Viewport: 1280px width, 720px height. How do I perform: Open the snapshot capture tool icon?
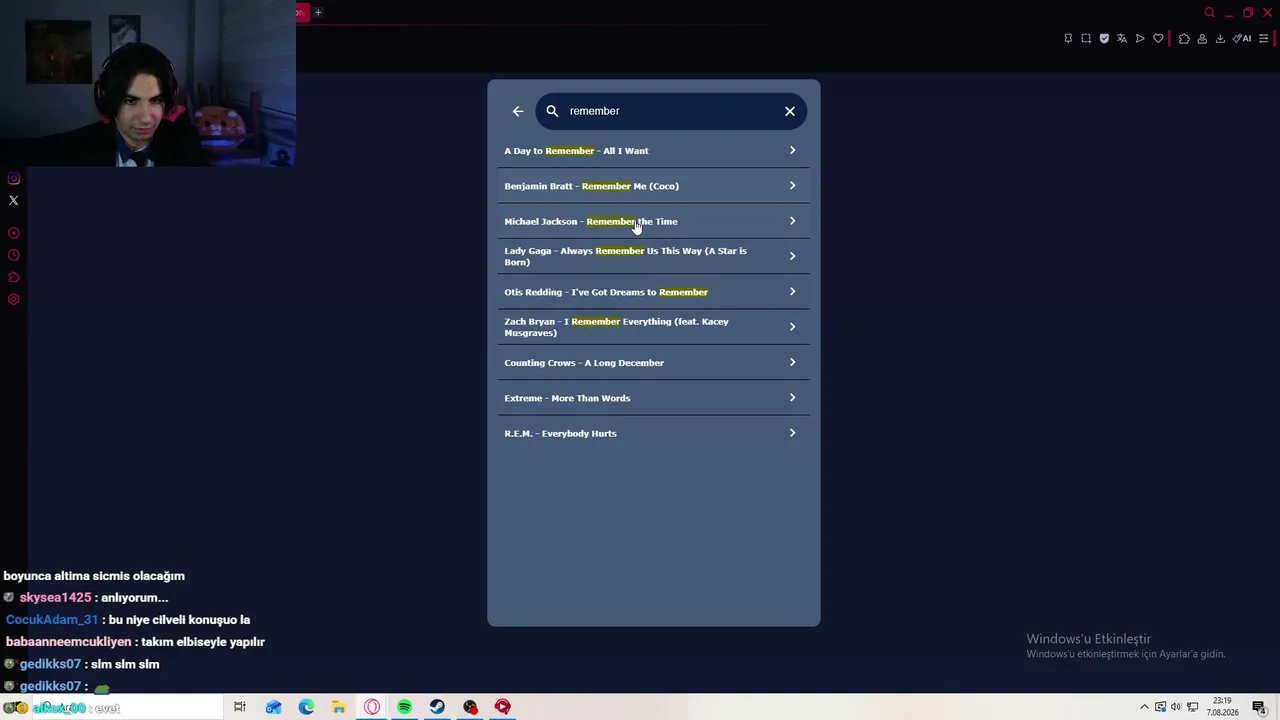[x=1086, y=39]
